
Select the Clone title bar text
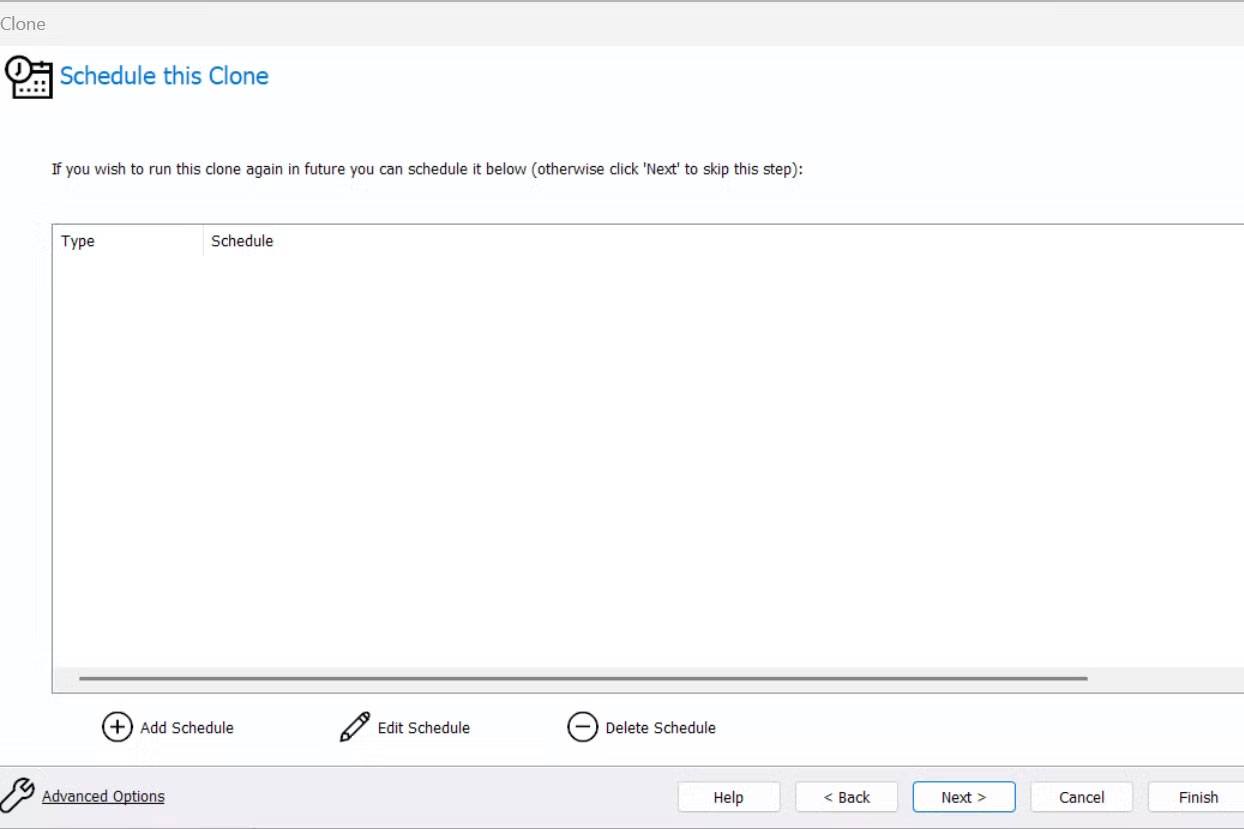click(23, 23)
